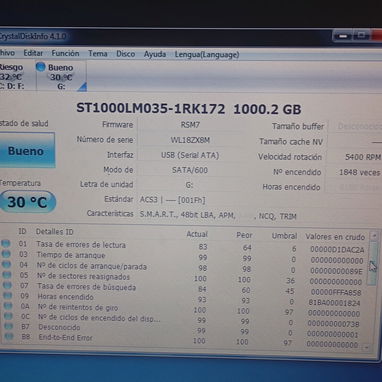Click the Detalles ID column header
The width and height of the screenshot is (382, 382).
tap(54, 232)
